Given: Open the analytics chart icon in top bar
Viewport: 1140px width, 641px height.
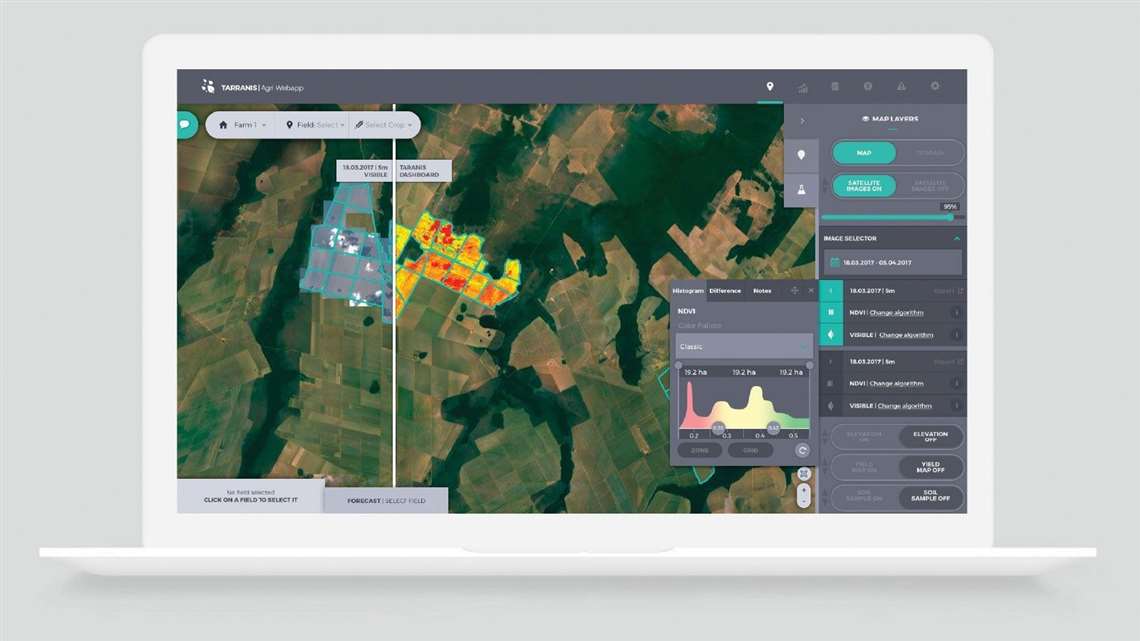Looking at the screenshot, I should click(803, 87).
